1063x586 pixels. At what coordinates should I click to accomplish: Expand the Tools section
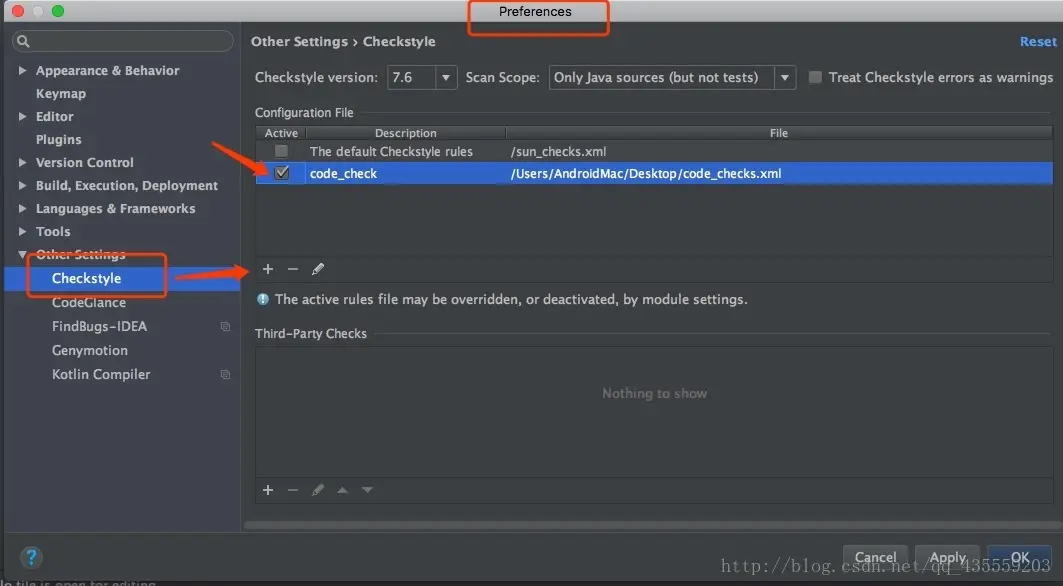pyautogui.click(x=22, y=231)
